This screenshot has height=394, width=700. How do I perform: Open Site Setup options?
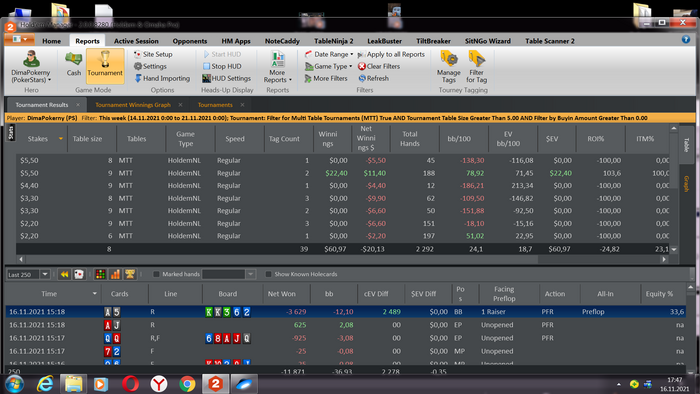pyautogui.click(x=153, y=54)
